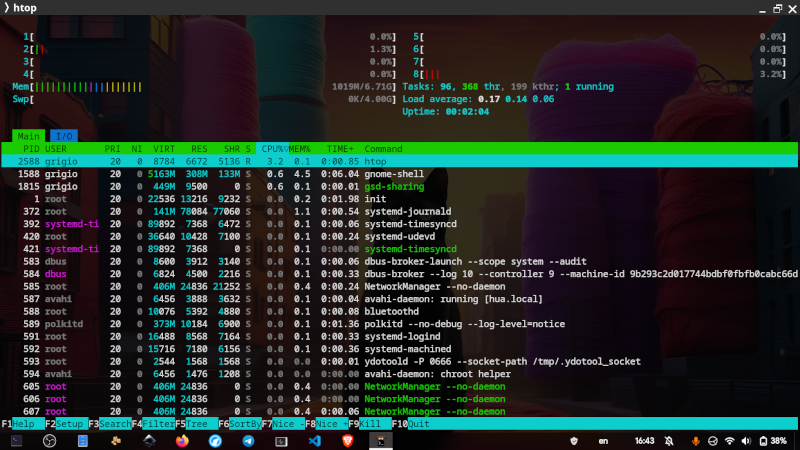Screen dimensions: 800x450
Task: Click the microphone icon in system tray
Action: pos(696,440)
